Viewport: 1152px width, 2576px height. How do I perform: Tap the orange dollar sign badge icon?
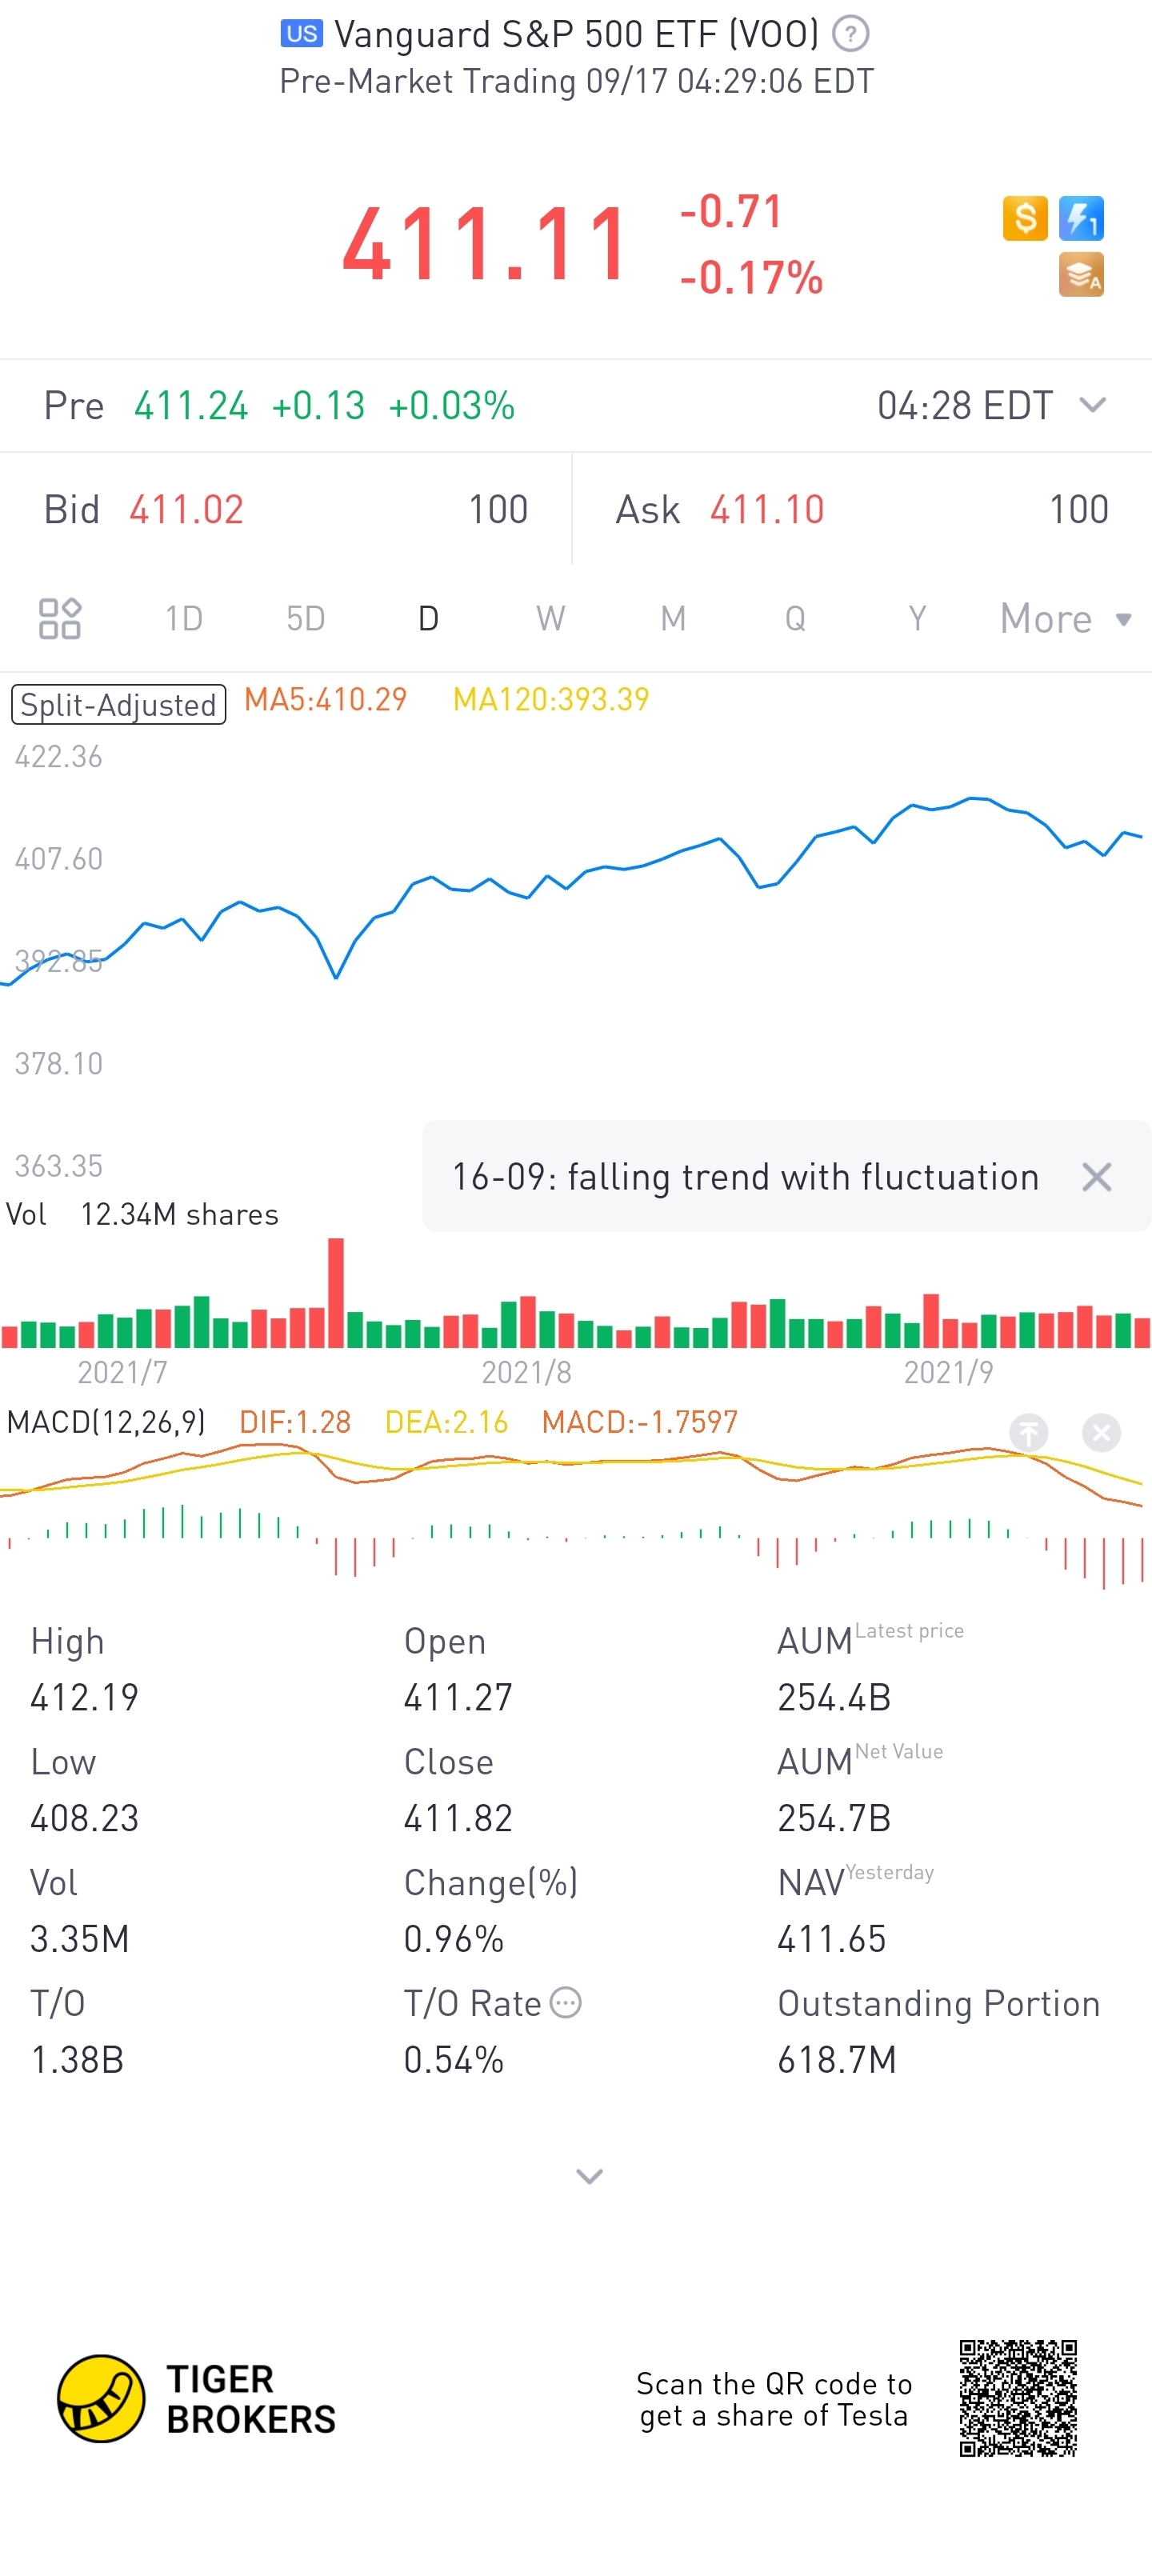pos(1025,218)
